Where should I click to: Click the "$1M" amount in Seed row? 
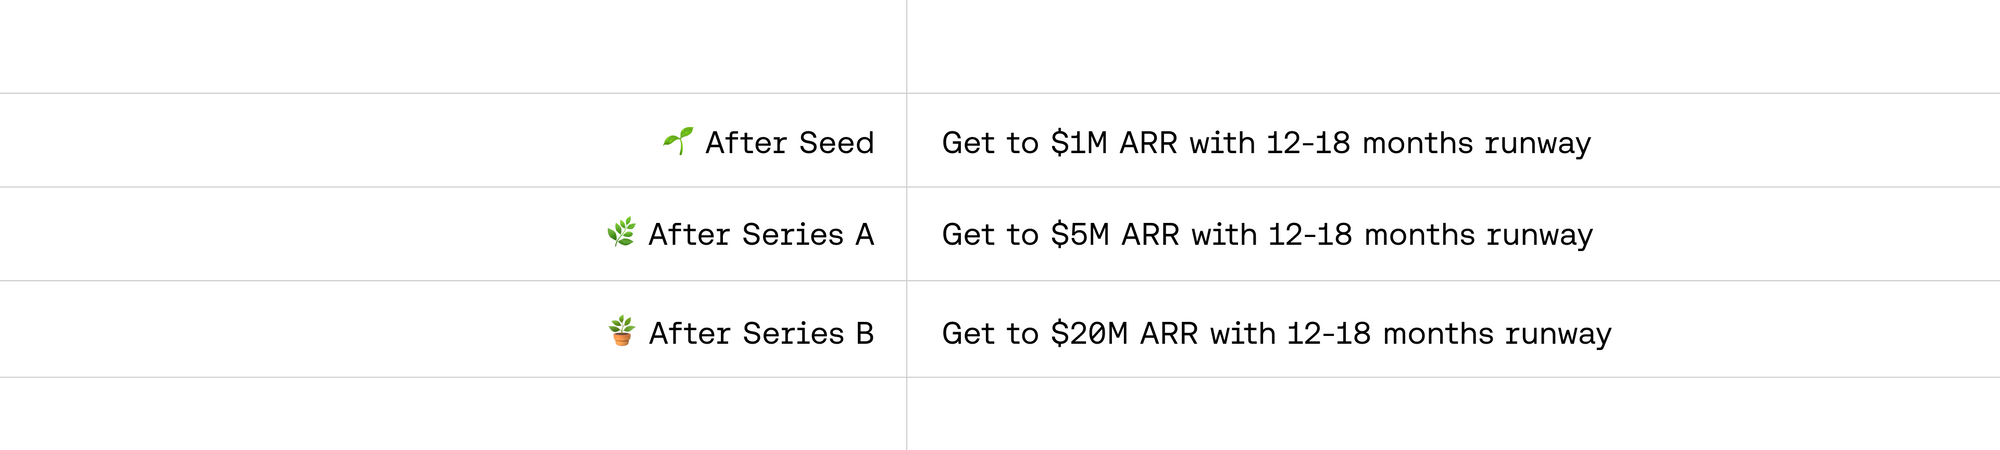tap(1079, 143)
